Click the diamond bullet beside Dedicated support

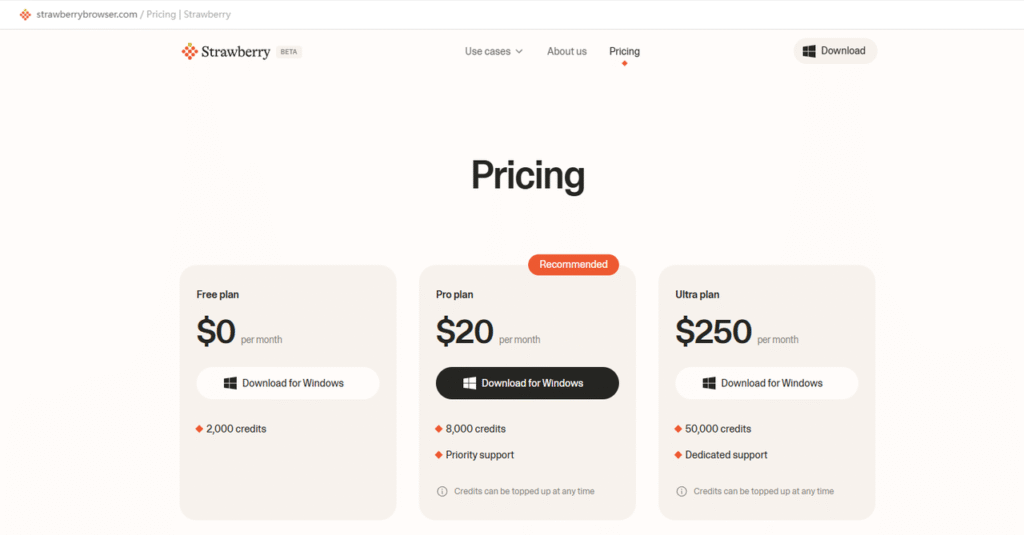click(679, 455)
